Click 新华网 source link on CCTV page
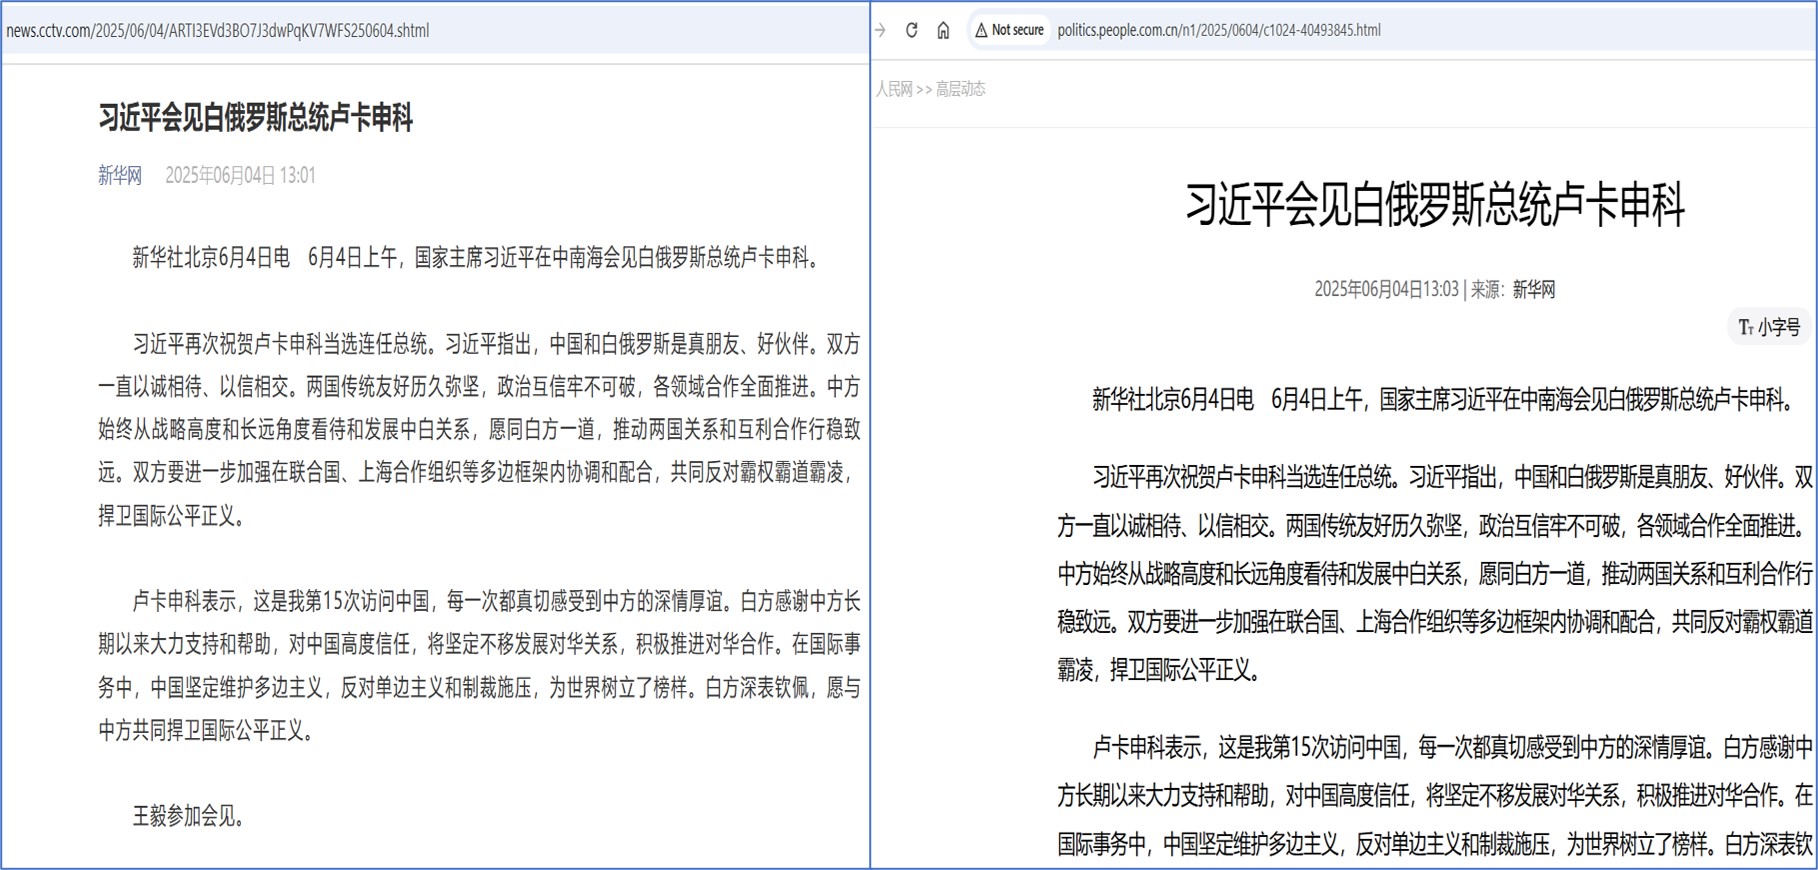1818x870 pixels. click(119, 176)
